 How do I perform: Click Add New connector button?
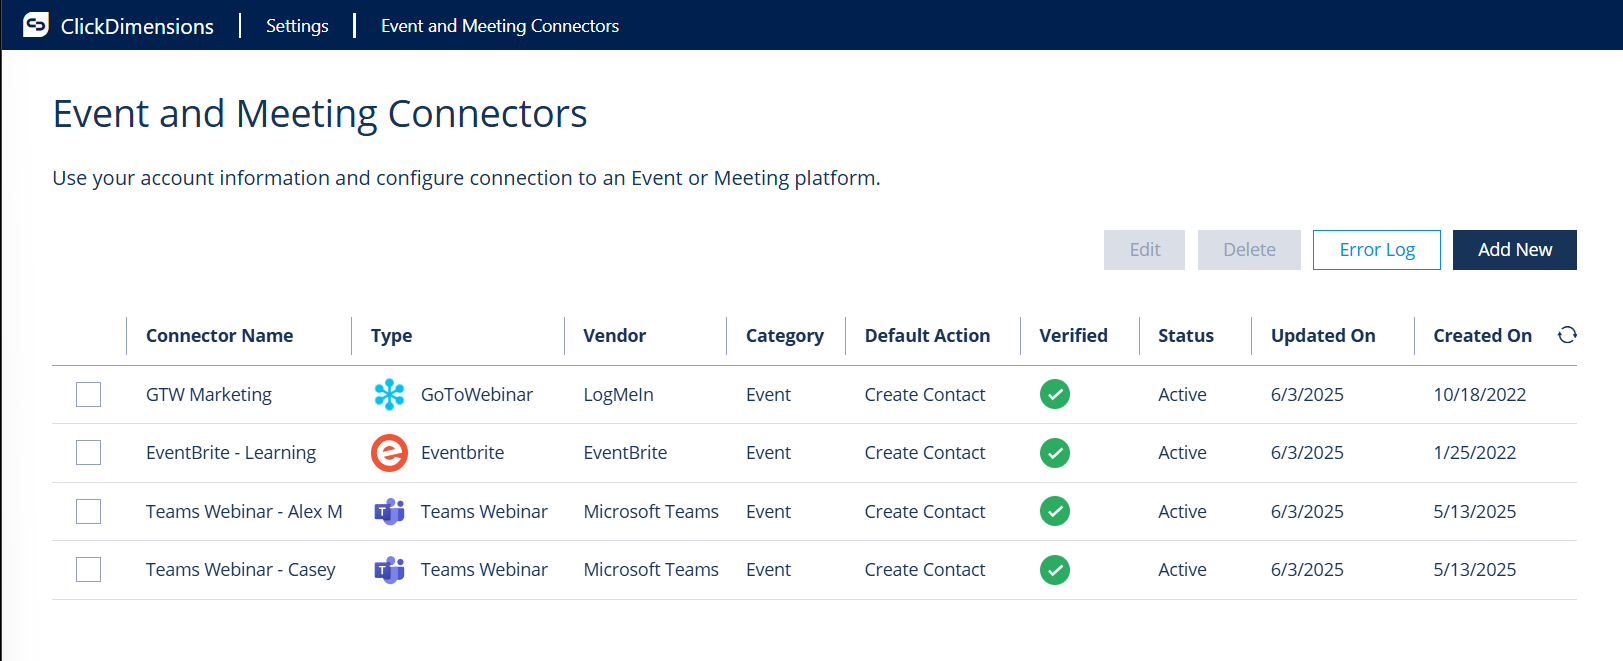(1515, 250)
